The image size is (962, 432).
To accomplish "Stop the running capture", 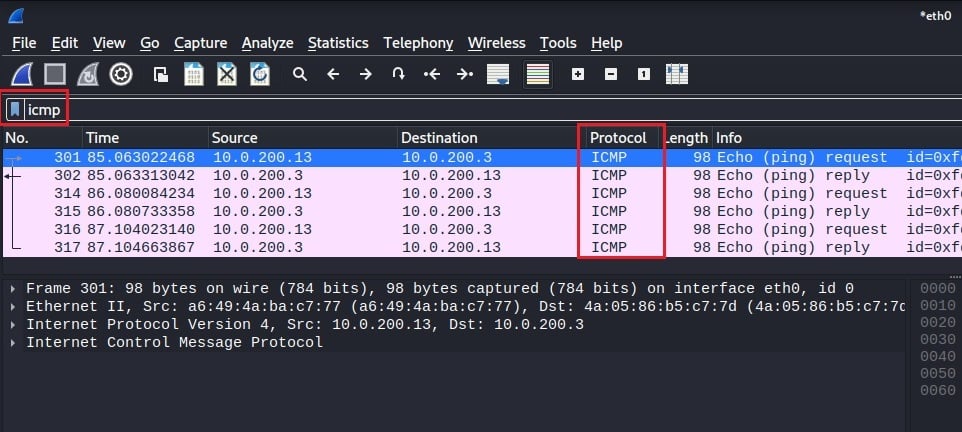I will pyautogui.click(x=55, y=75).
